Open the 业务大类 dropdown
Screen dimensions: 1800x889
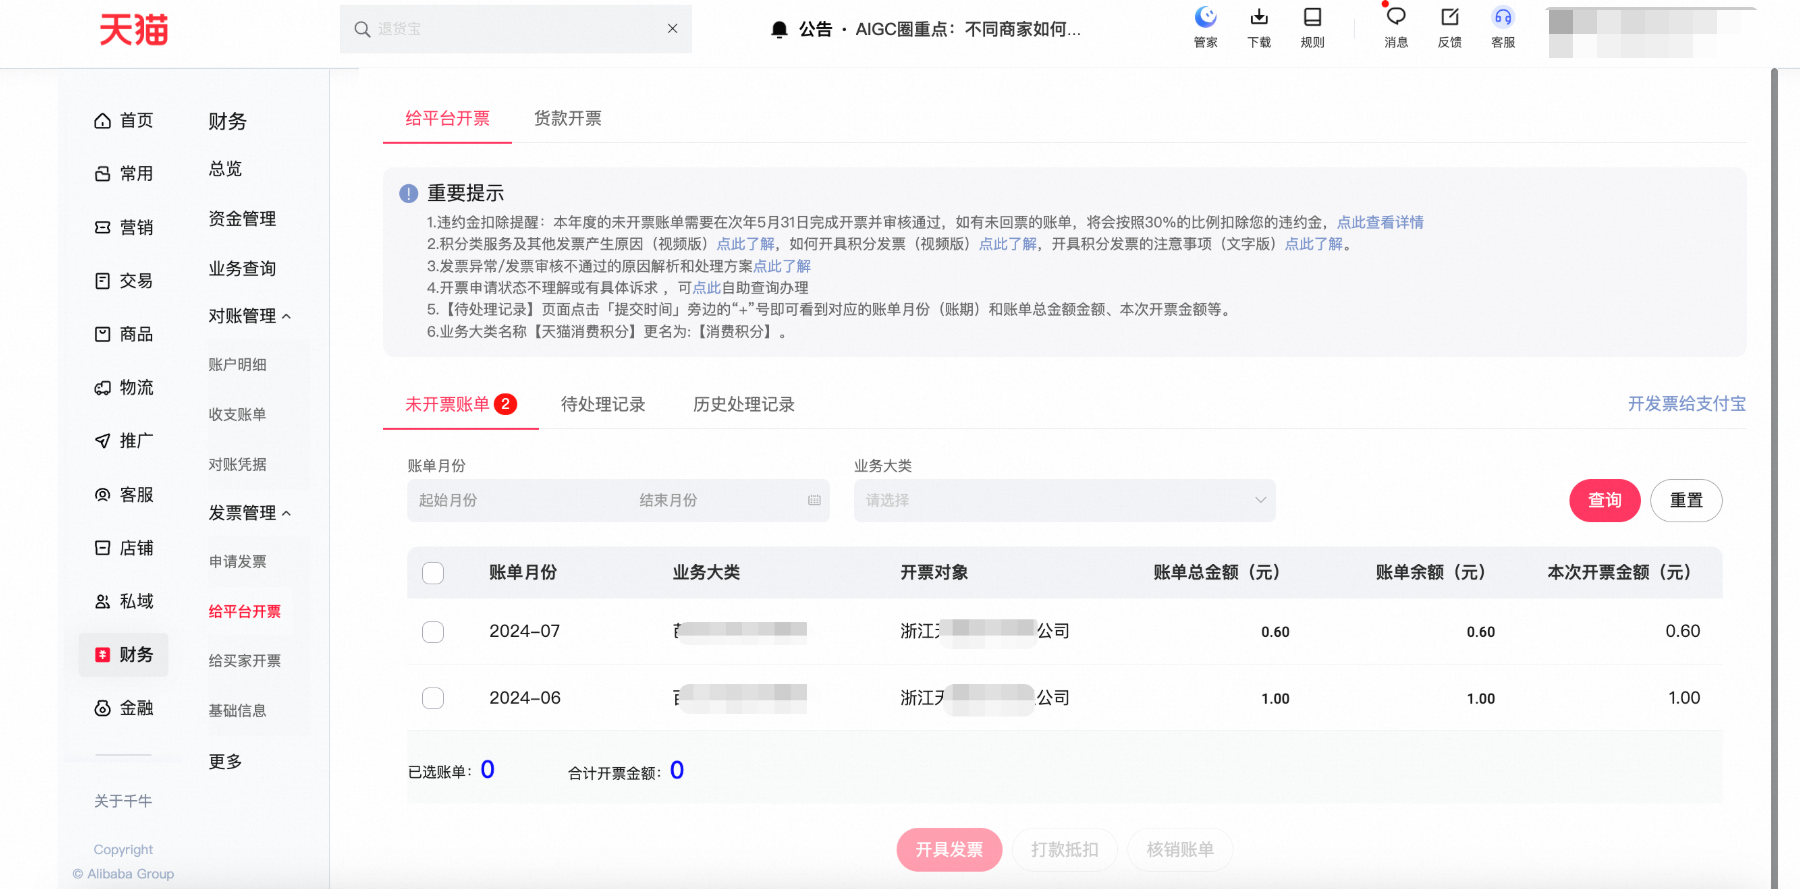pos(1064,500)
